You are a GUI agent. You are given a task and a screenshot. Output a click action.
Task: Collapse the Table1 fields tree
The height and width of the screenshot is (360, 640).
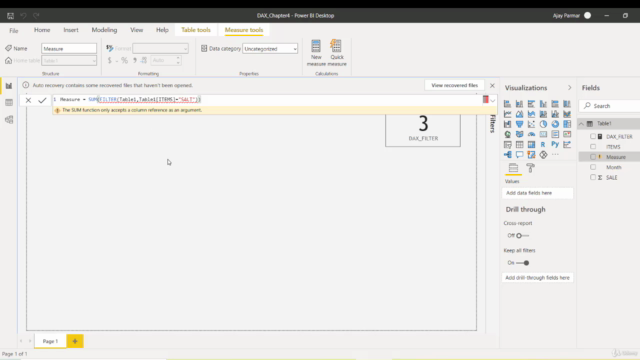coord(581,124)
